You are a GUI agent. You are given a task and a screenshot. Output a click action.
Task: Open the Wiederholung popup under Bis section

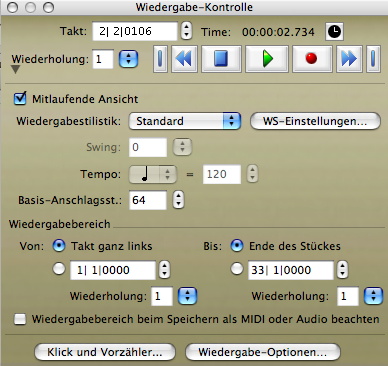click(x=373, y=296)
